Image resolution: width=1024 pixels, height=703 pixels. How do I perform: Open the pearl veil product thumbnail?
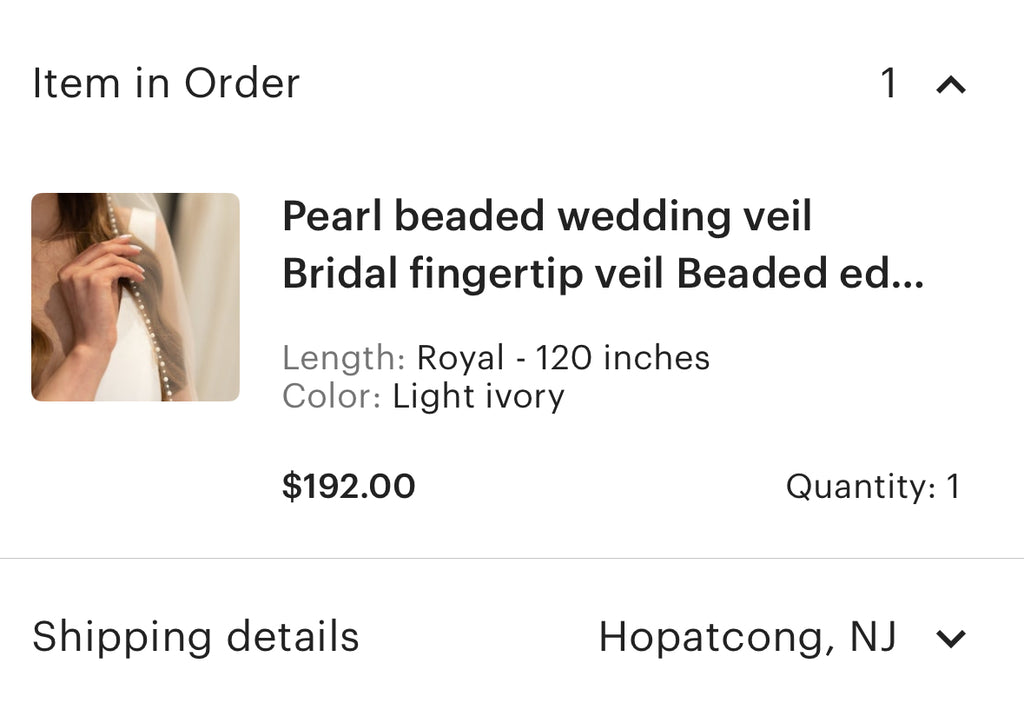click(135, 297)
